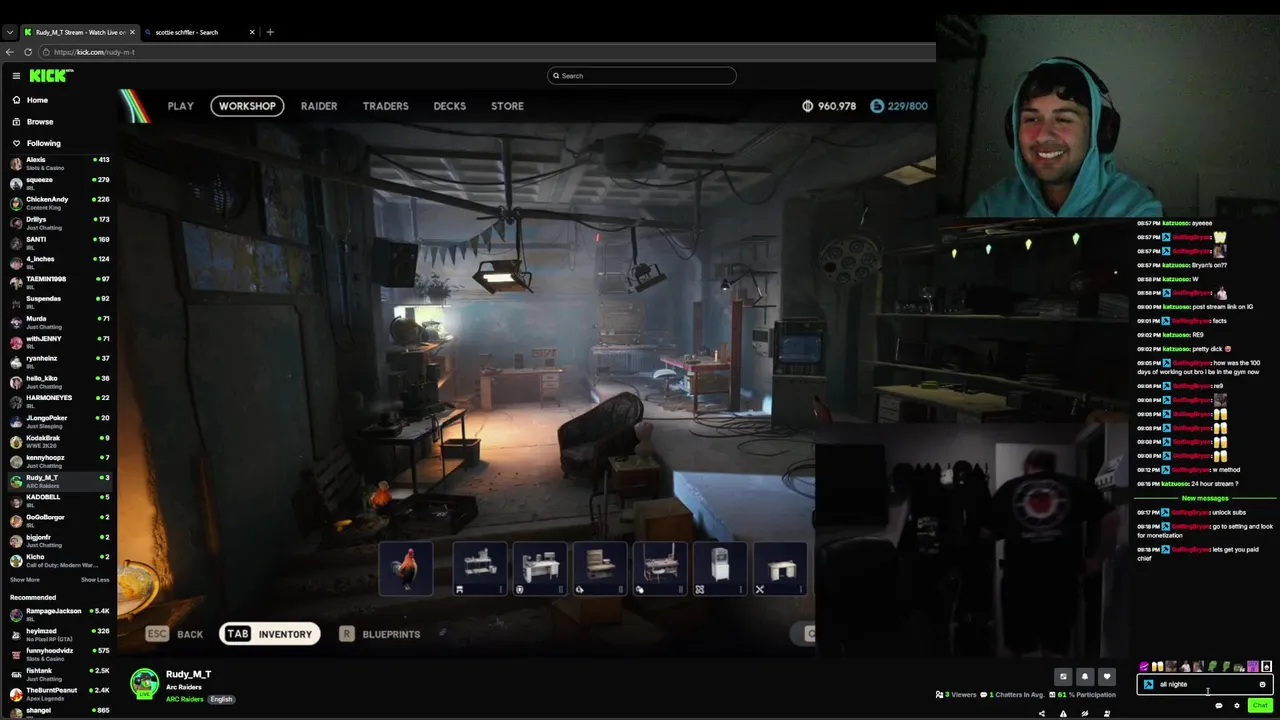Select the explosives station thumbnail
The width and height of the screenshot is (1280, 720).
[x=660, y=568]
